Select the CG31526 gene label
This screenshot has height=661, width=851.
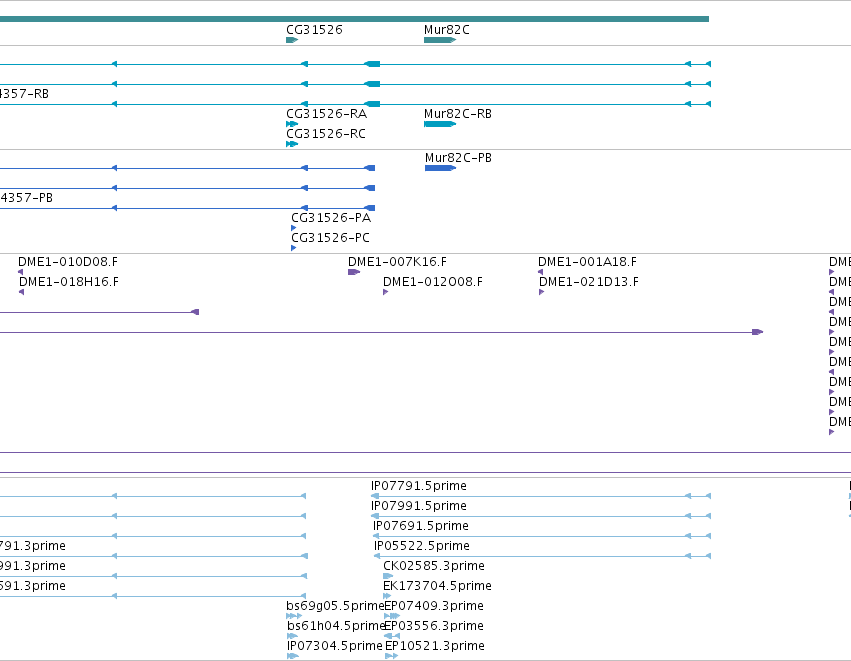(314, 30)
